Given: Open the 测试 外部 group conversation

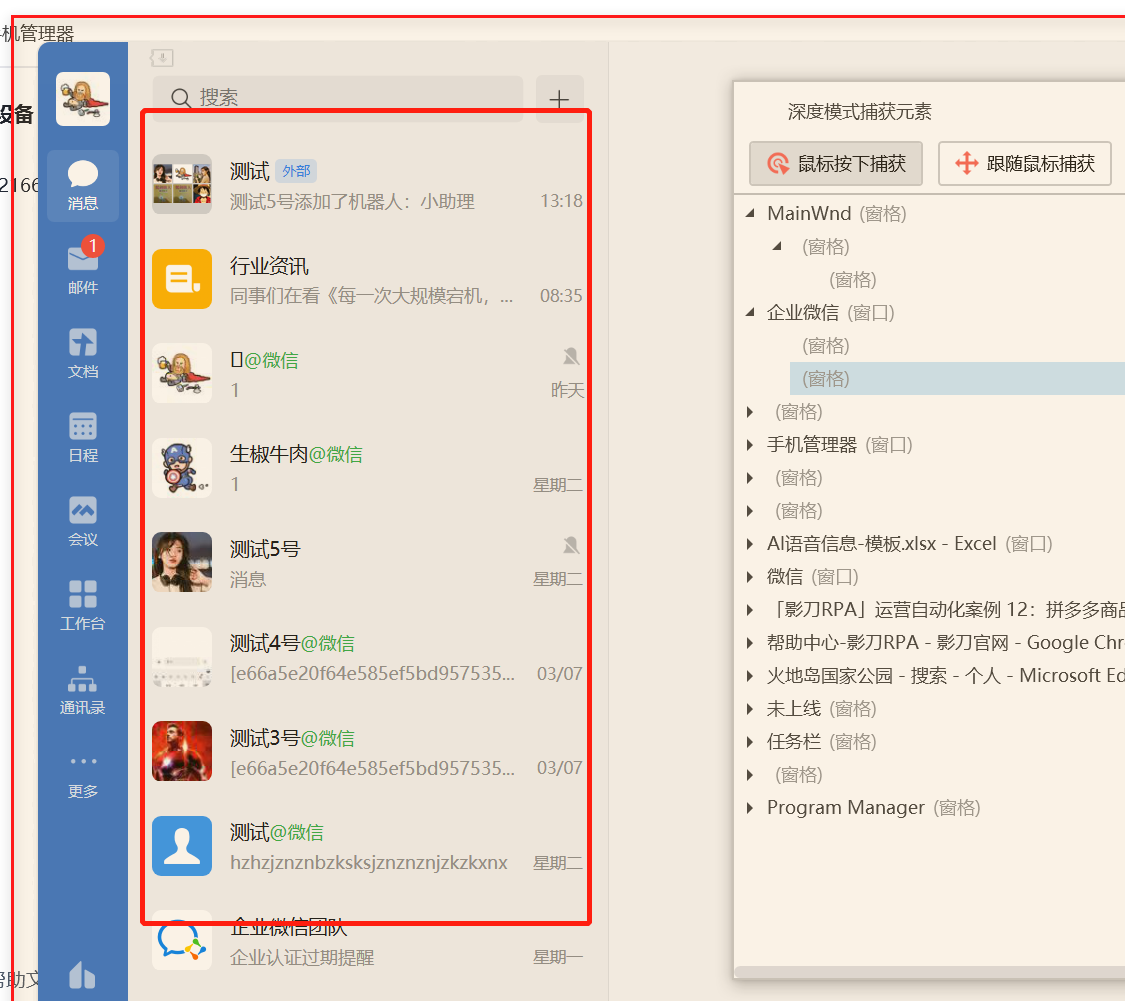Looking at the screenshot, I should tap(367, 184).
